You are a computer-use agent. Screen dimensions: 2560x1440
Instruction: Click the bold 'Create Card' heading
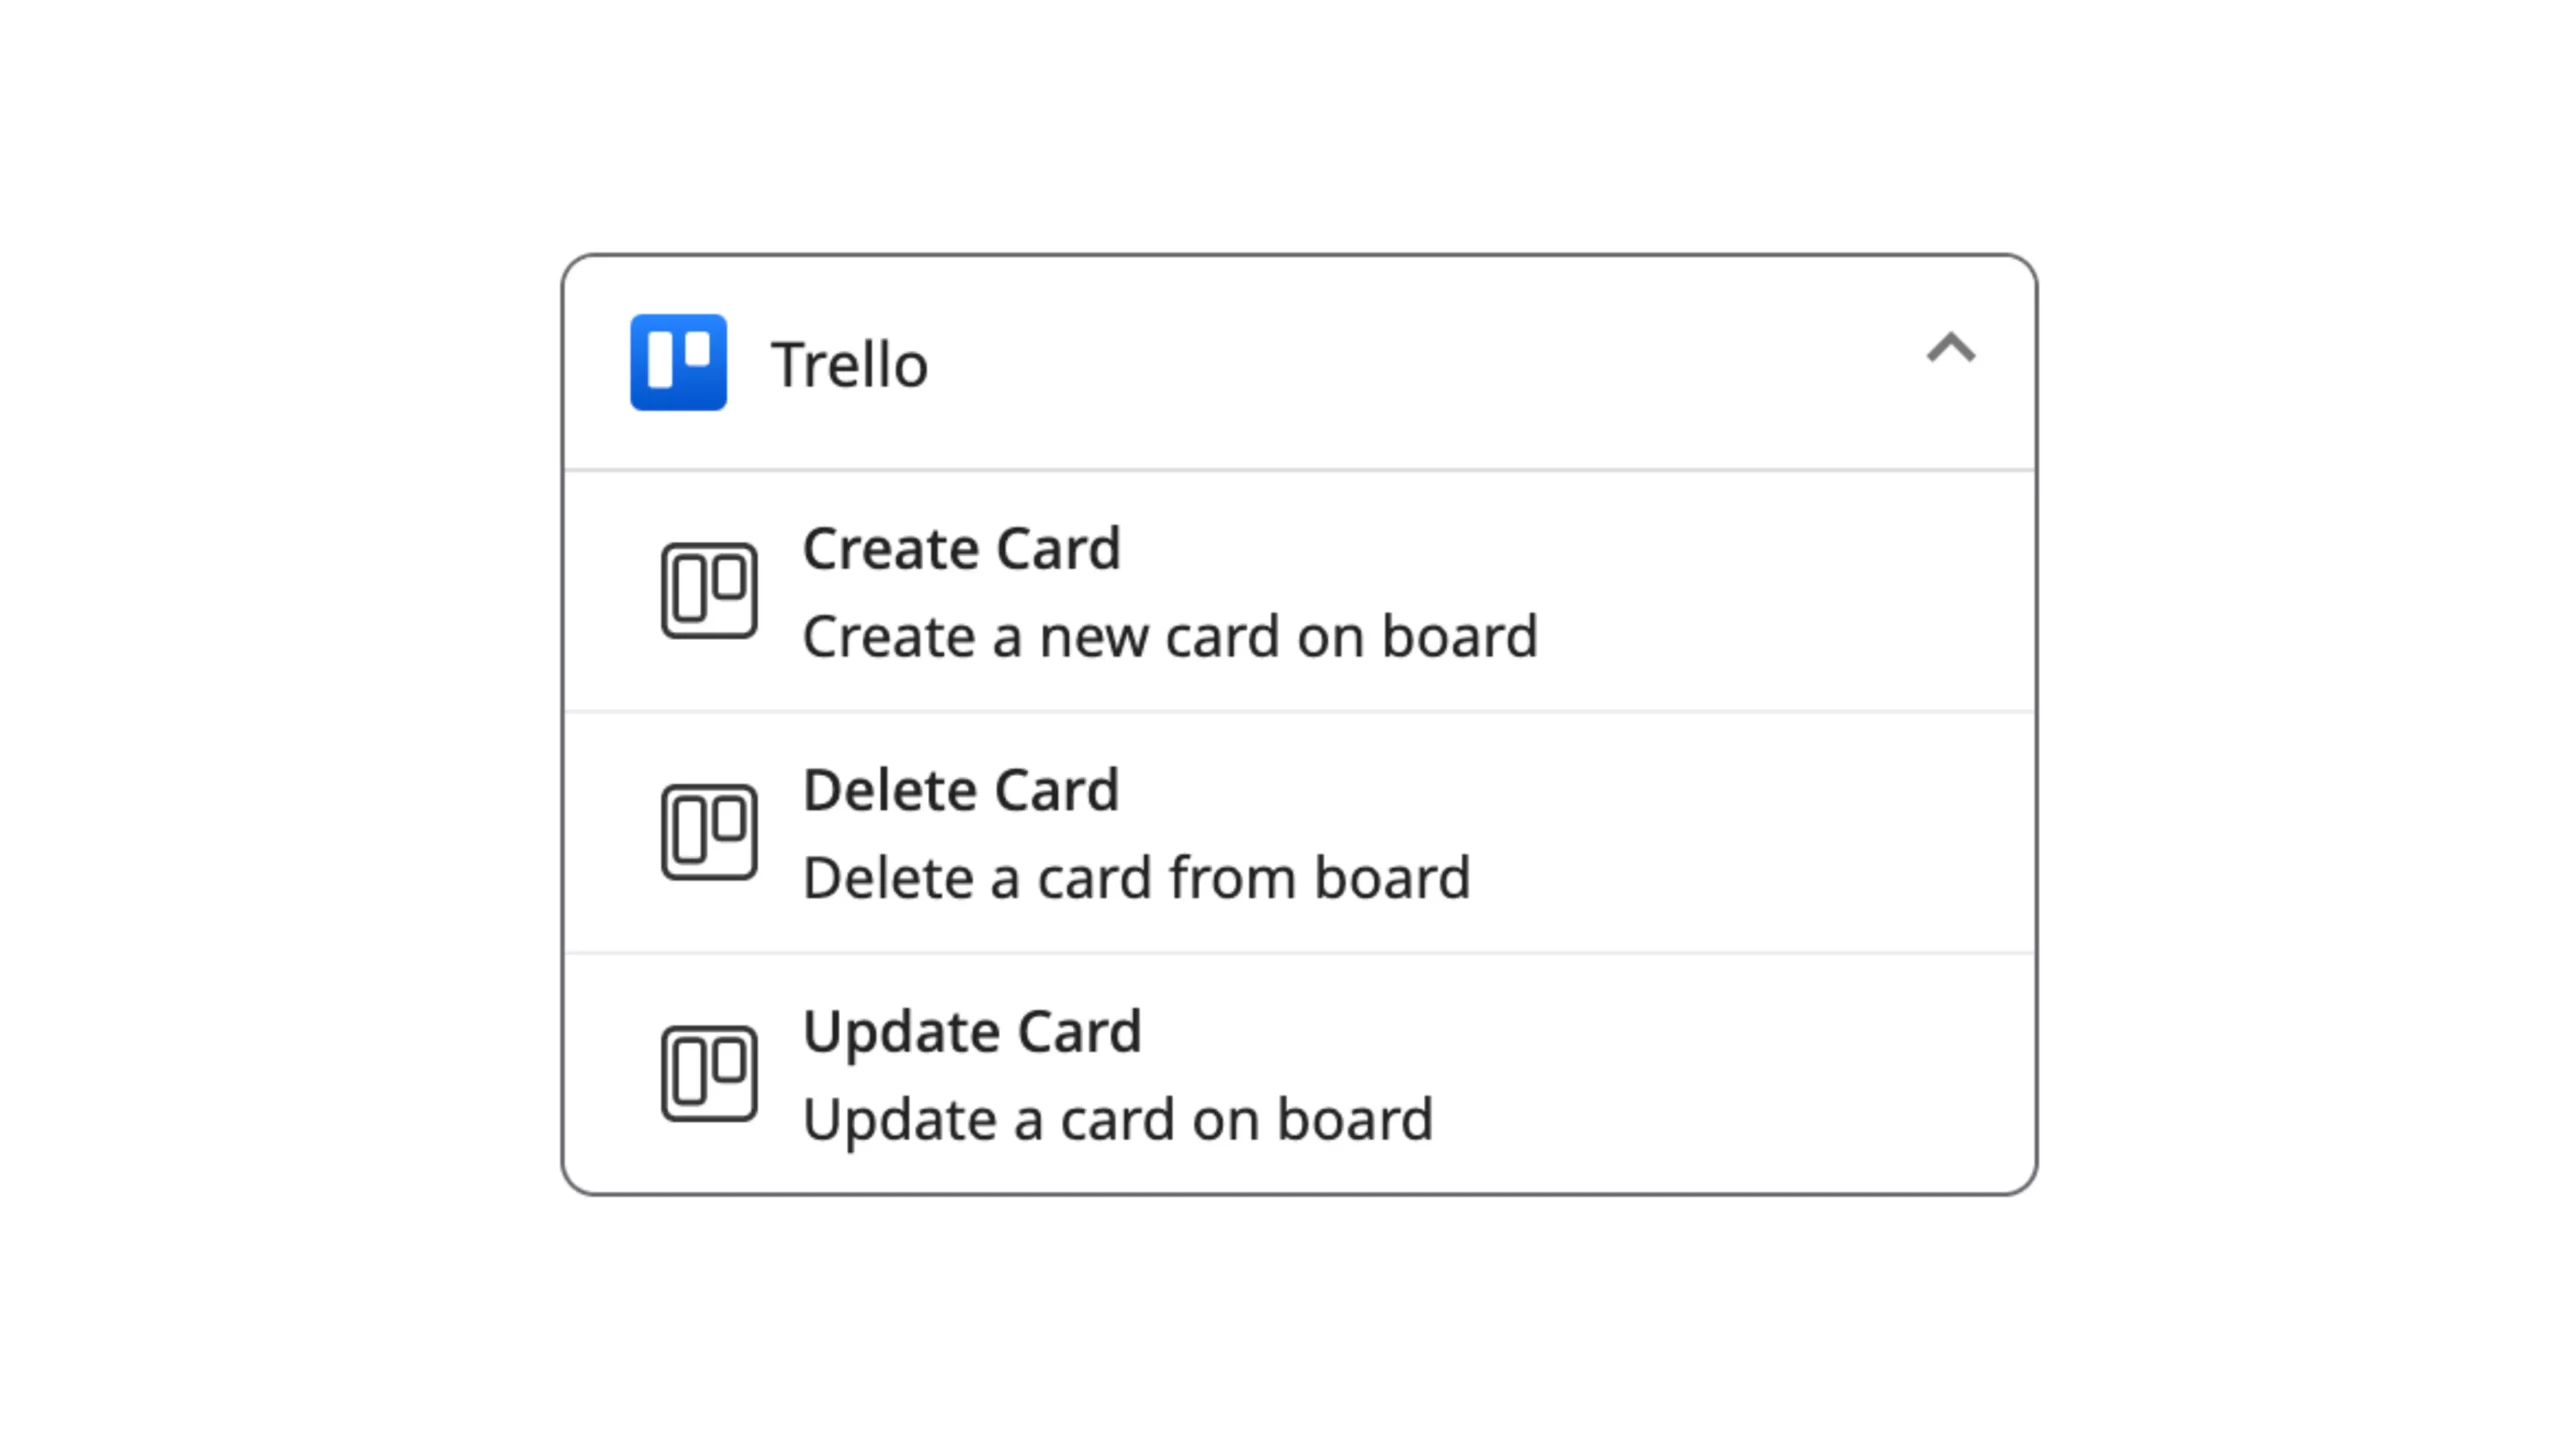pos(961,548)
